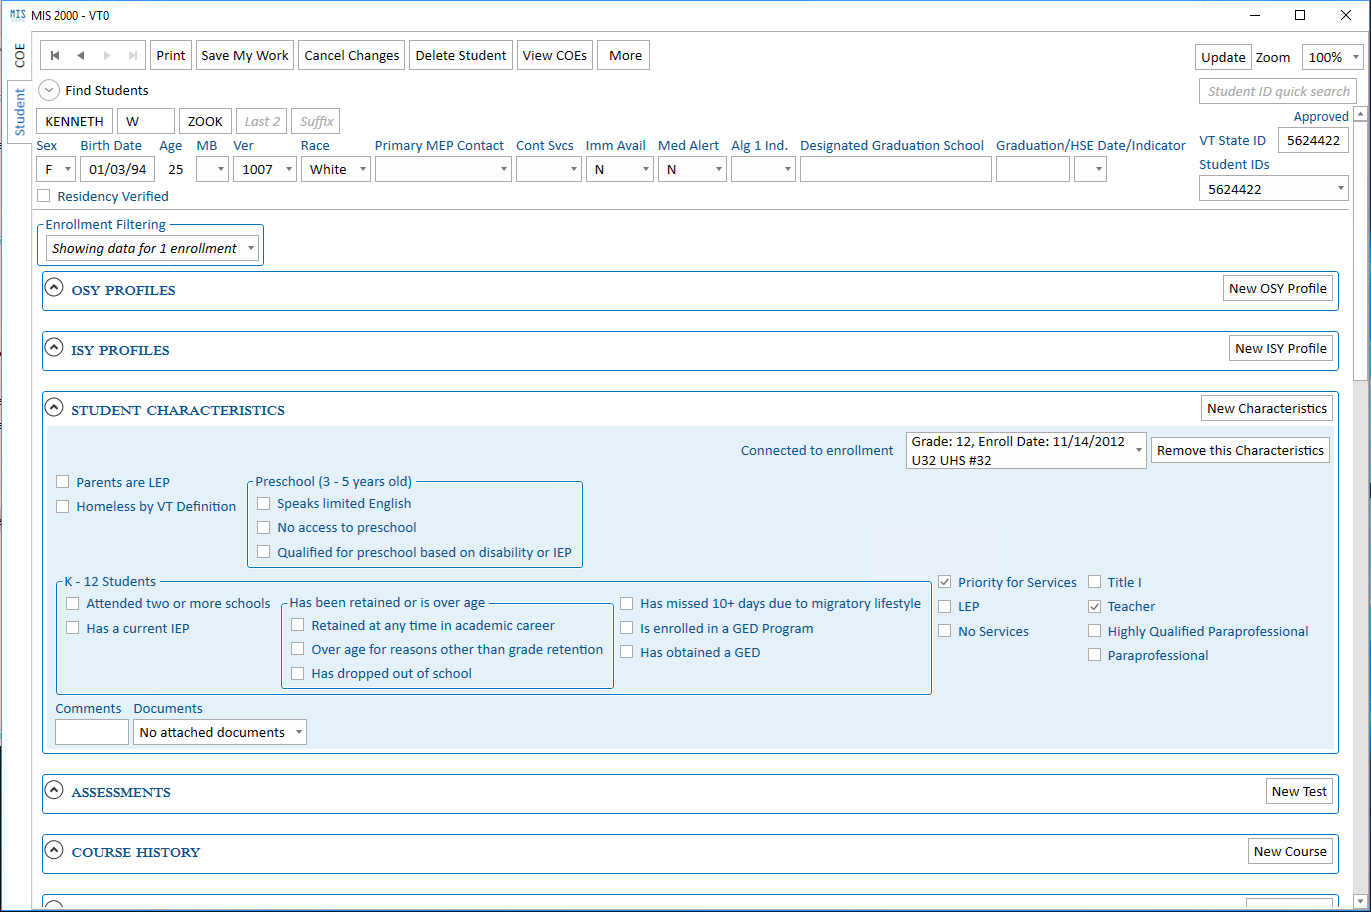Go to next student record
The height and width of the screenshot is (912, 1371).
point(107,56)
